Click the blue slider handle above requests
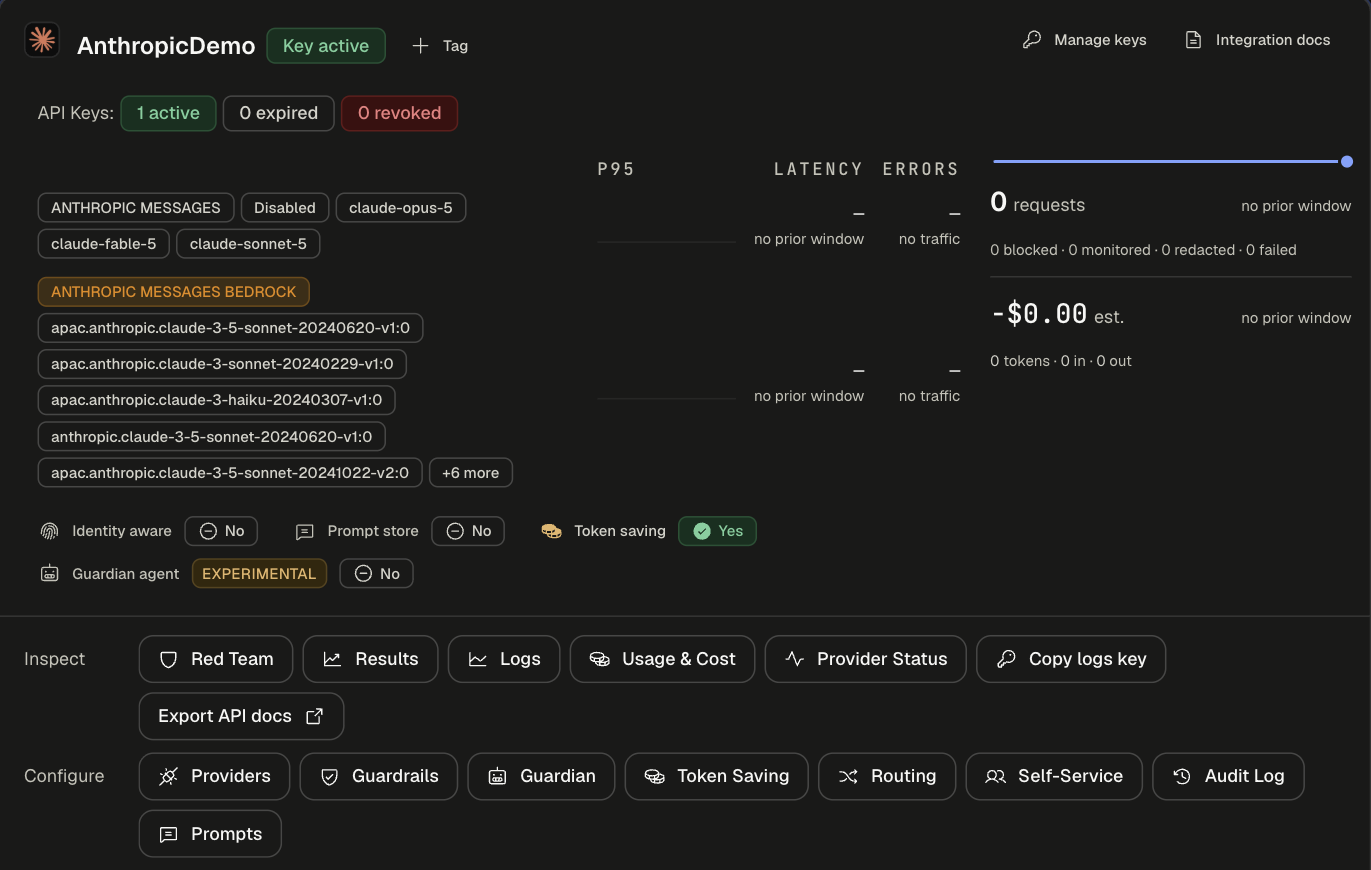This screenshot has height=870, width=1371. [x=1347, y=161]
